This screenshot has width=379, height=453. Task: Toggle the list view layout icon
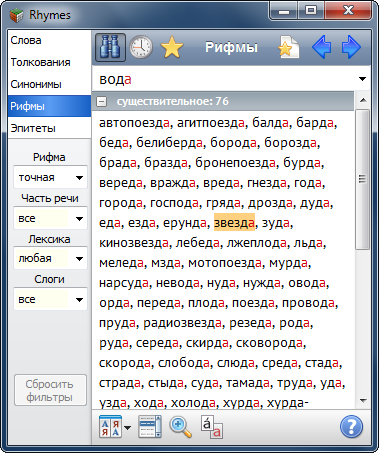click(x=150, y=427)
